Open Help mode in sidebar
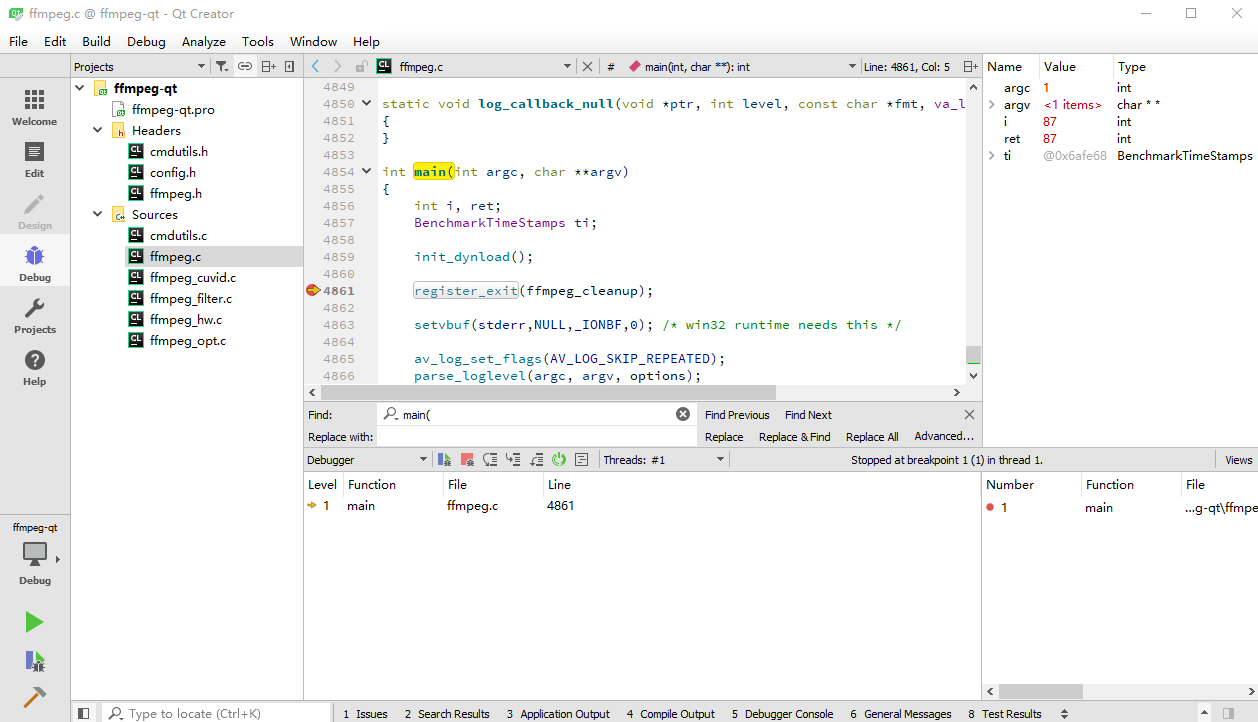The height and width of the screenshot is (722, 1258). point(35,368)
